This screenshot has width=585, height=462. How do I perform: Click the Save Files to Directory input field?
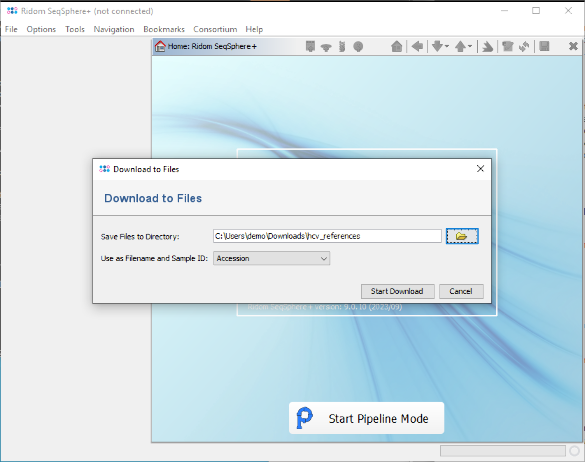click(x=327, y=236)
